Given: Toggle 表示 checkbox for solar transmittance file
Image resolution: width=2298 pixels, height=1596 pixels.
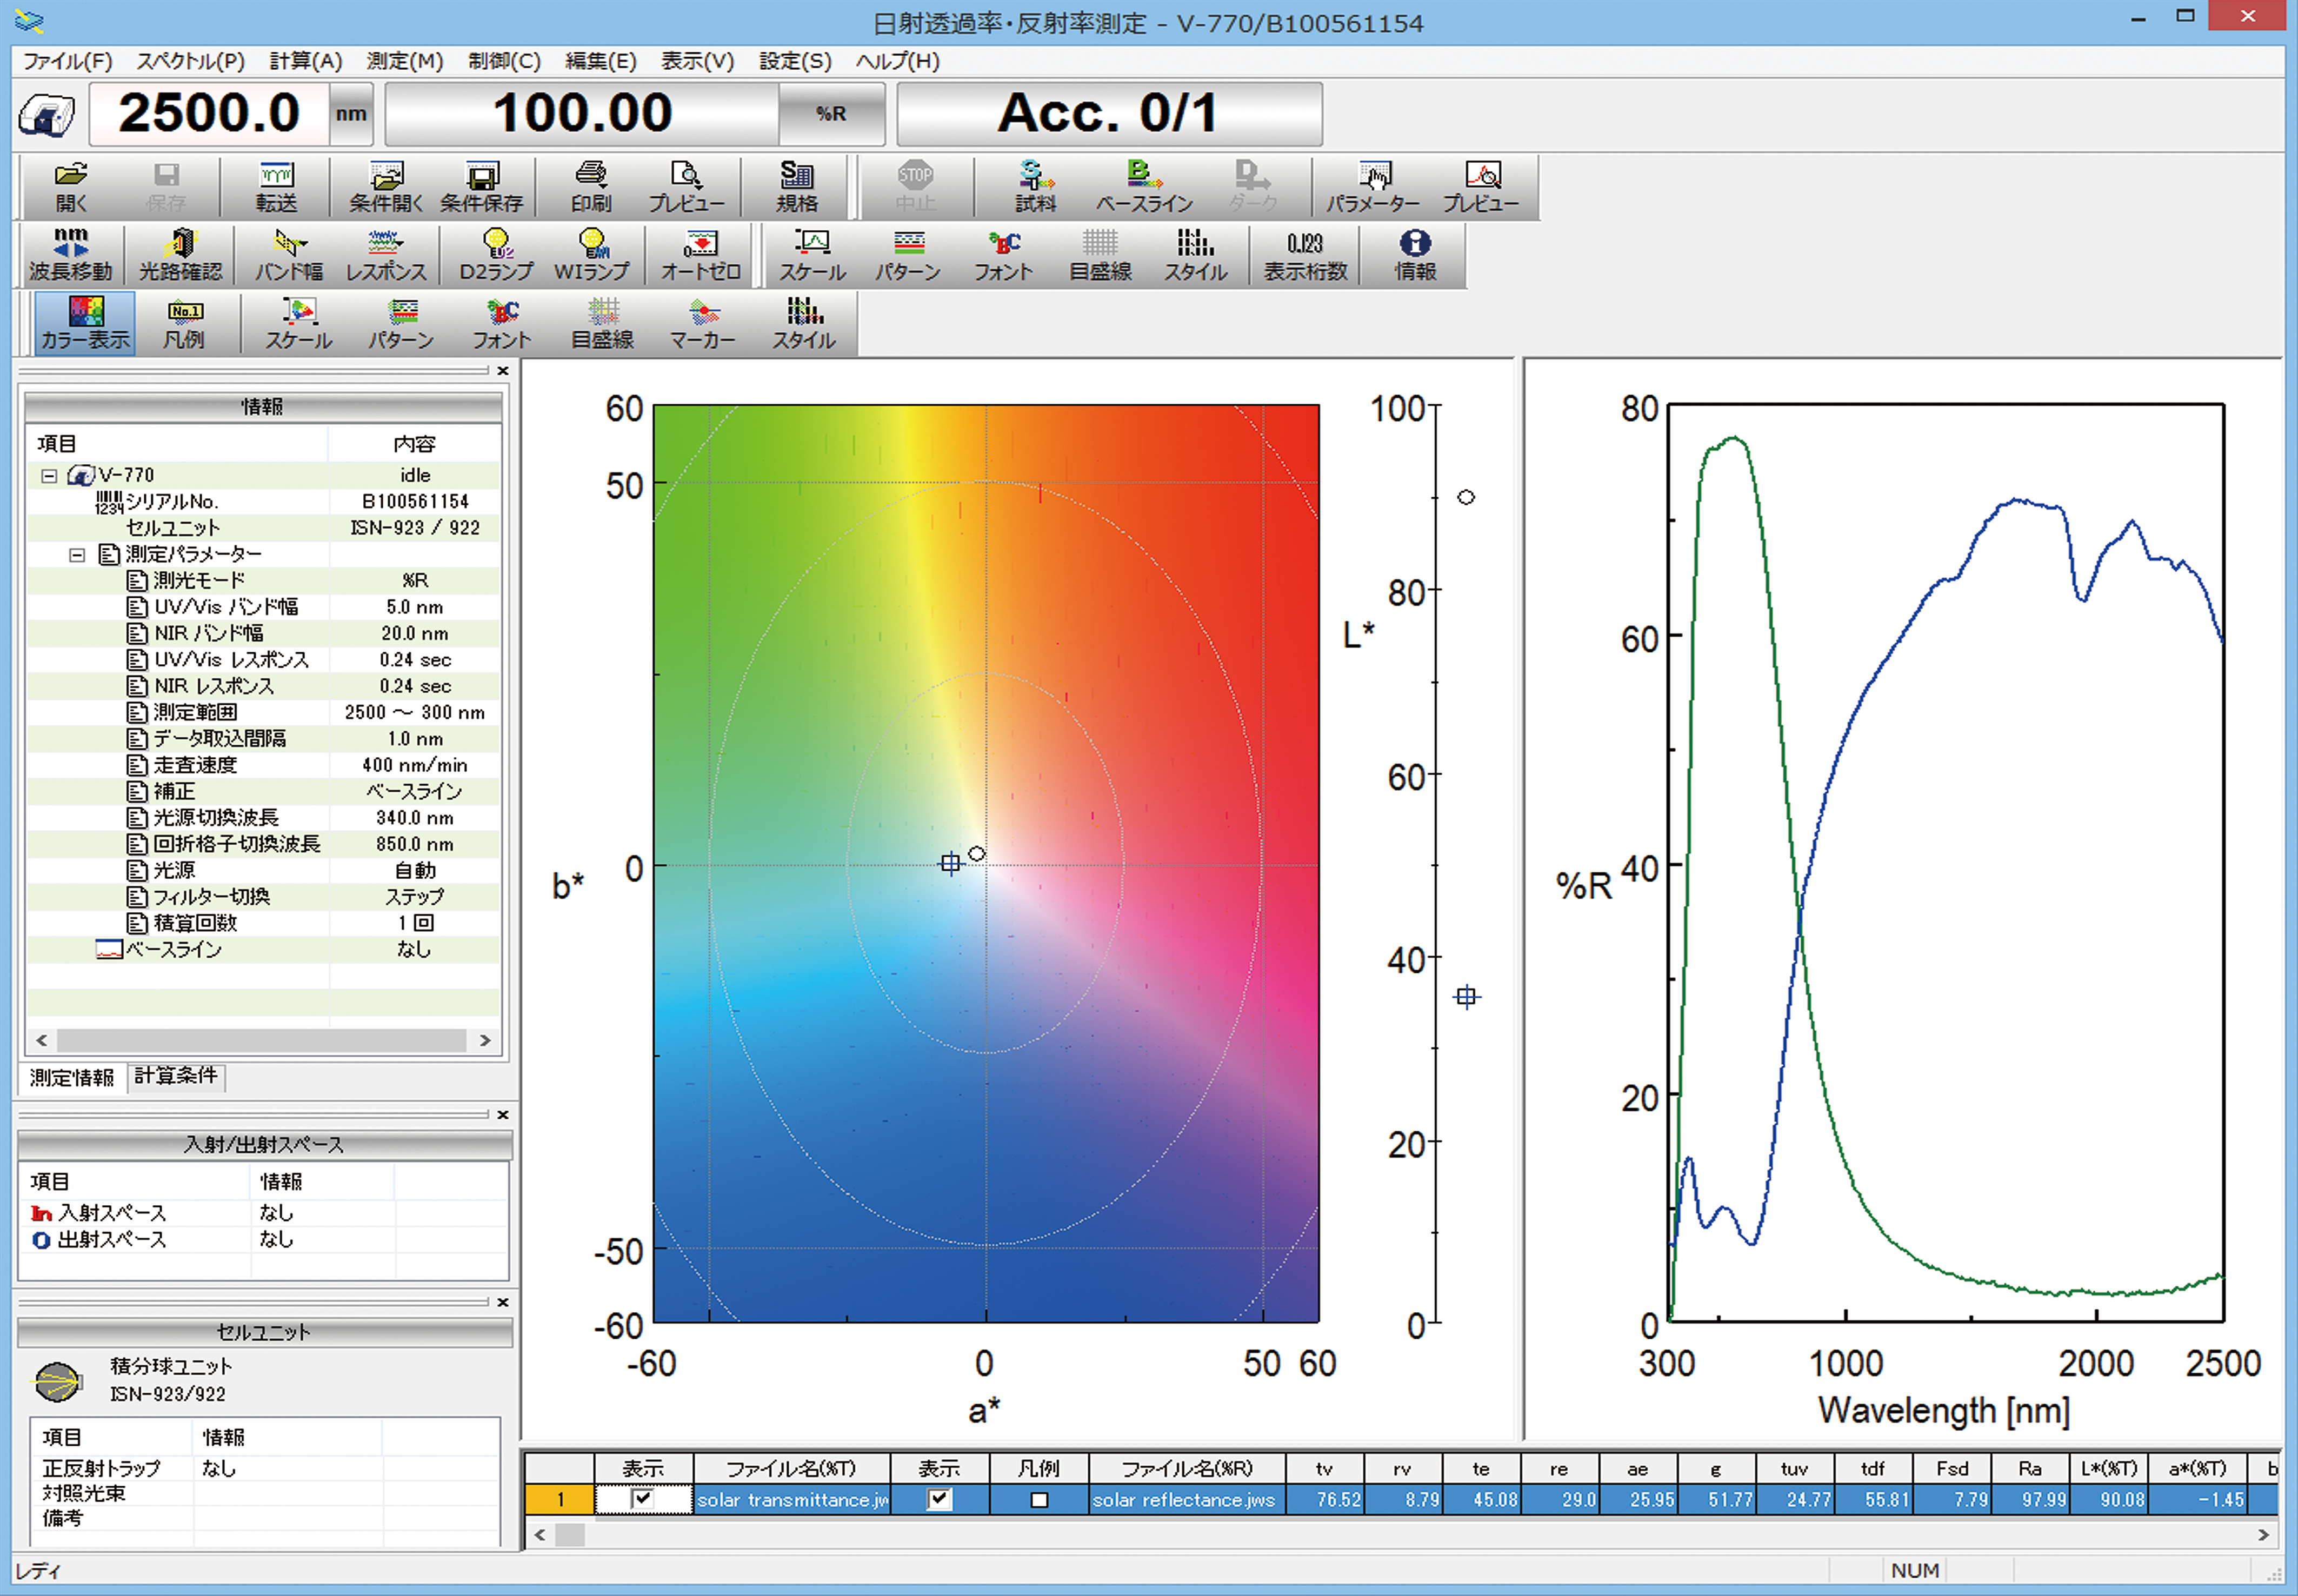Looking at the screenshot, I should 643,1499.
